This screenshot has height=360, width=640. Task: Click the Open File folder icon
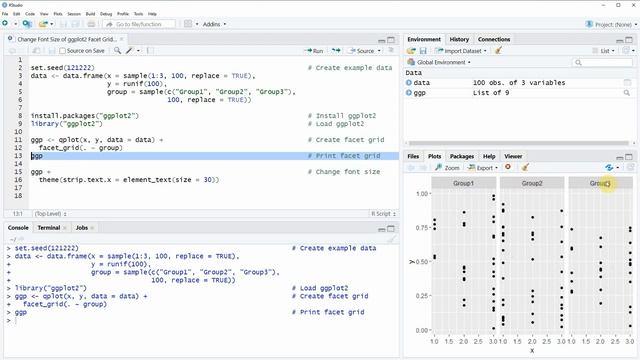pos(42,24)
